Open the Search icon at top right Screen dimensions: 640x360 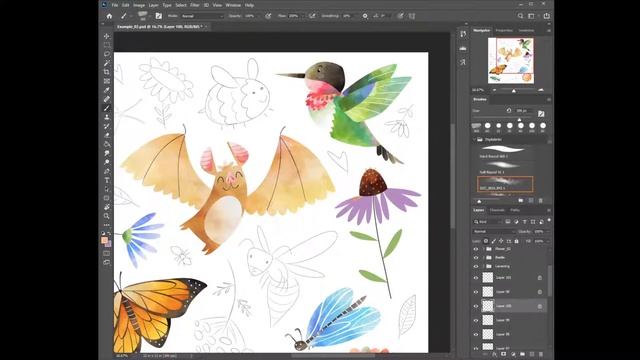(x=520, y=16)
